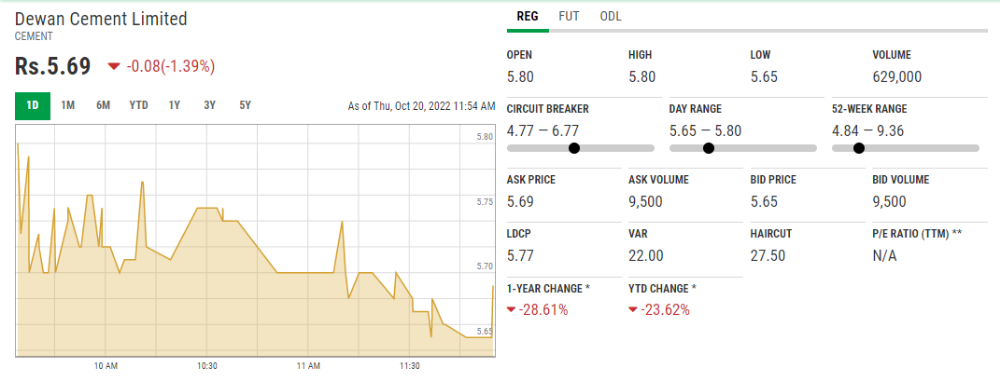Click the 5.65 y-axis chart label

click(x=485, y=331)
